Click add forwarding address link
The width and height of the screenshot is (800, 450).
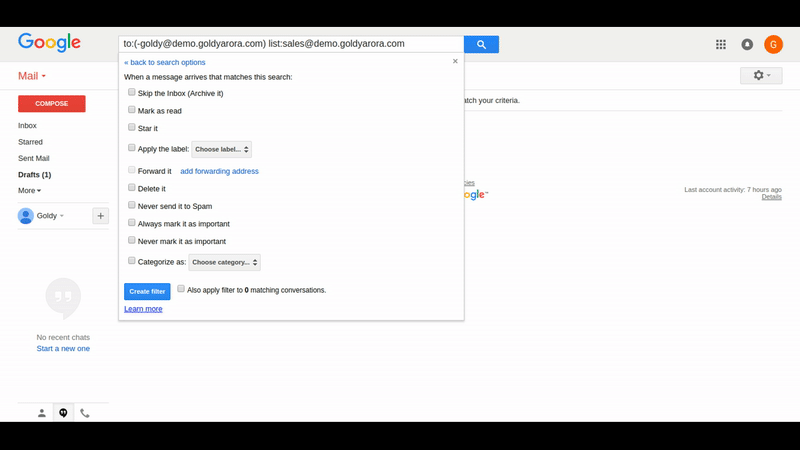pyautogui.click(x=219, y=171)
